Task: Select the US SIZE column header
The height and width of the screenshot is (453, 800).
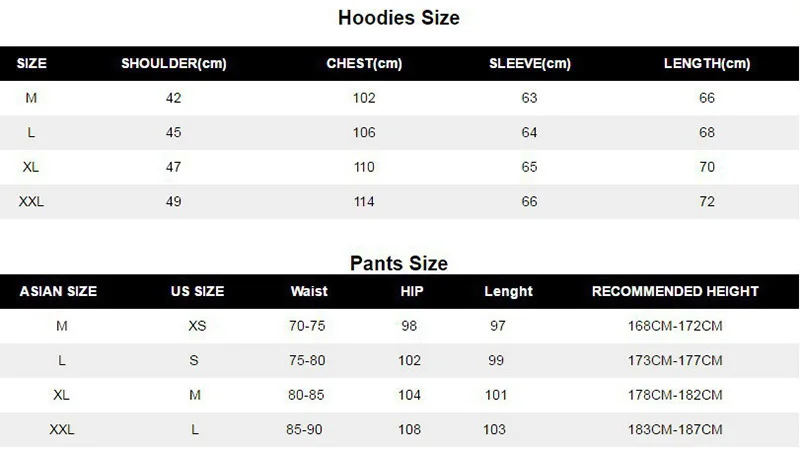Action: point(197,291)
